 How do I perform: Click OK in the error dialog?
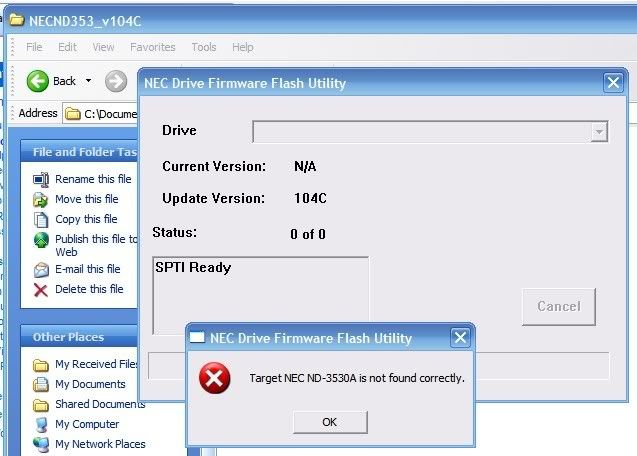(x=330, y=422)
